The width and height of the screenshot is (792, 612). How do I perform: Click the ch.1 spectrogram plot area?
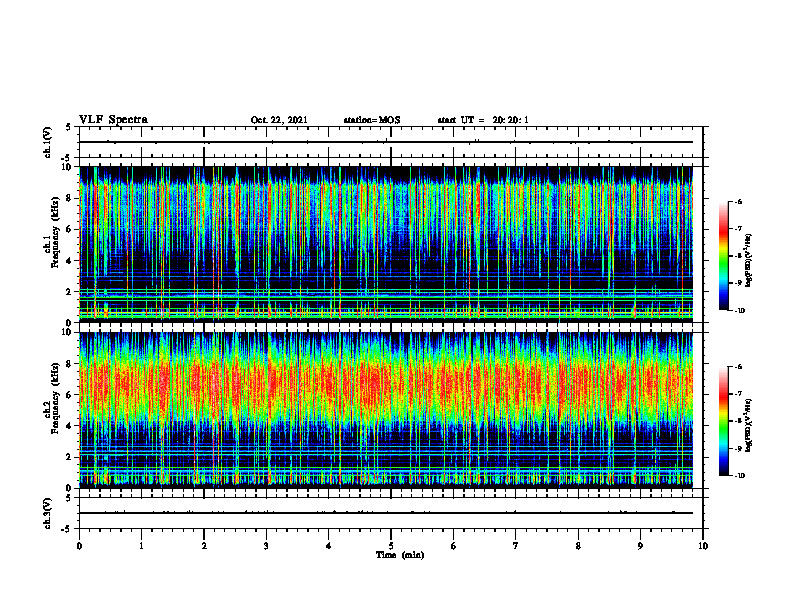pos(386,244)
